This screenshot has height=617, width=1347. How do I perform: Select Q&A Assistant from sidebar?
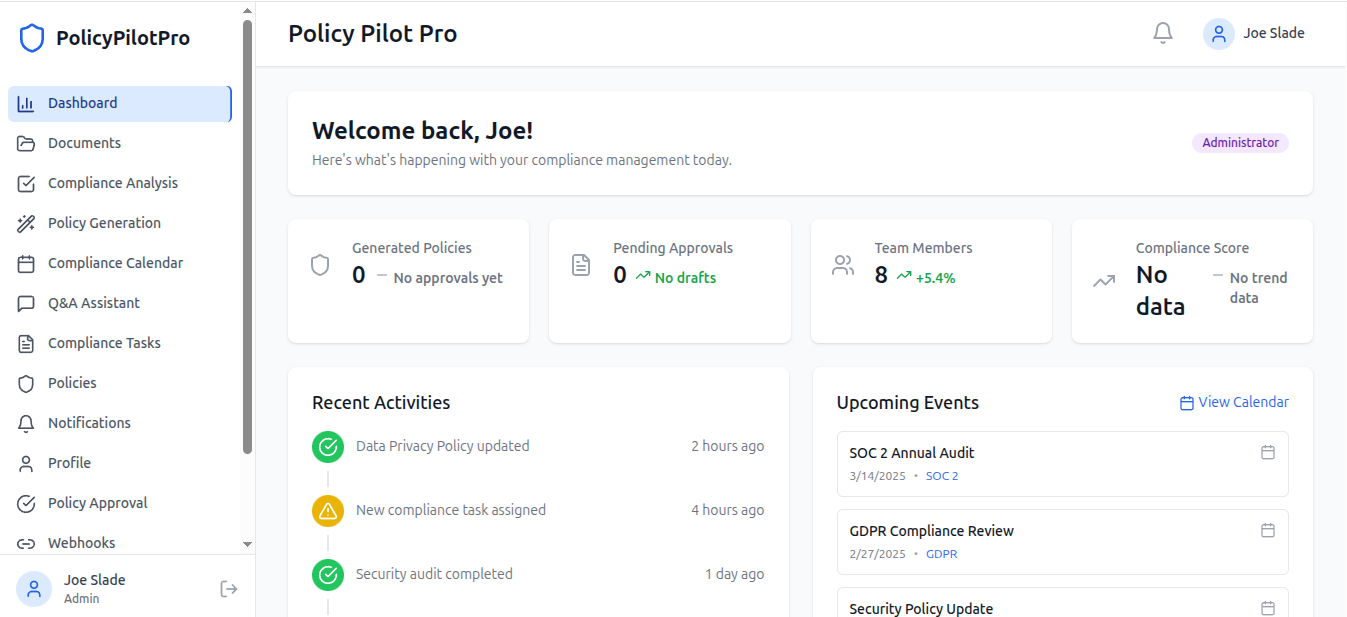[94, 303]
